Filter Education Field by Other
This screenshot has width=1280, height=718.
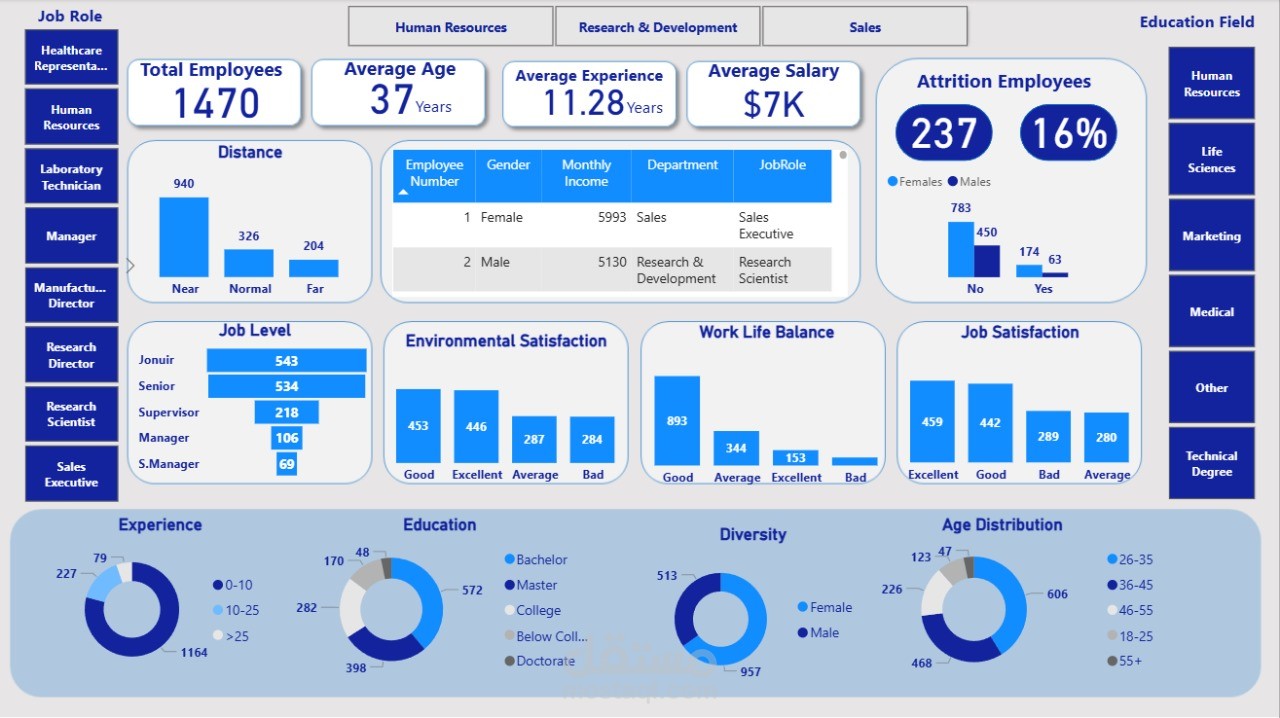(x=1211, y=387)
